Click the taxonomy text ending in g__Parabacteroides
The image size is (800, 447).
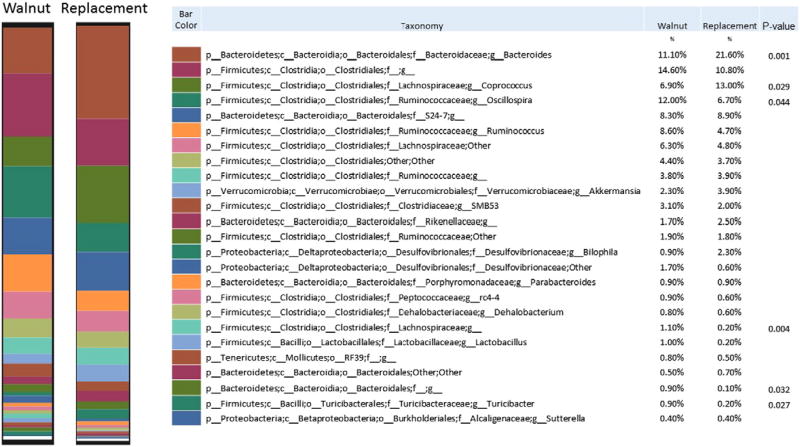401,282
